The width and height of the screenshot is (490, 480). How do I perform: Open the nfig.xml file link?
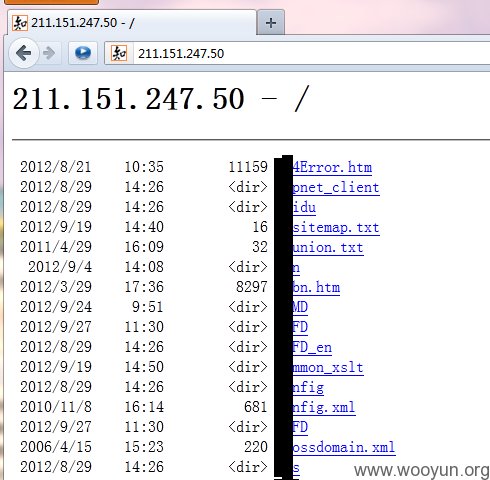click(x=324, y=407)
